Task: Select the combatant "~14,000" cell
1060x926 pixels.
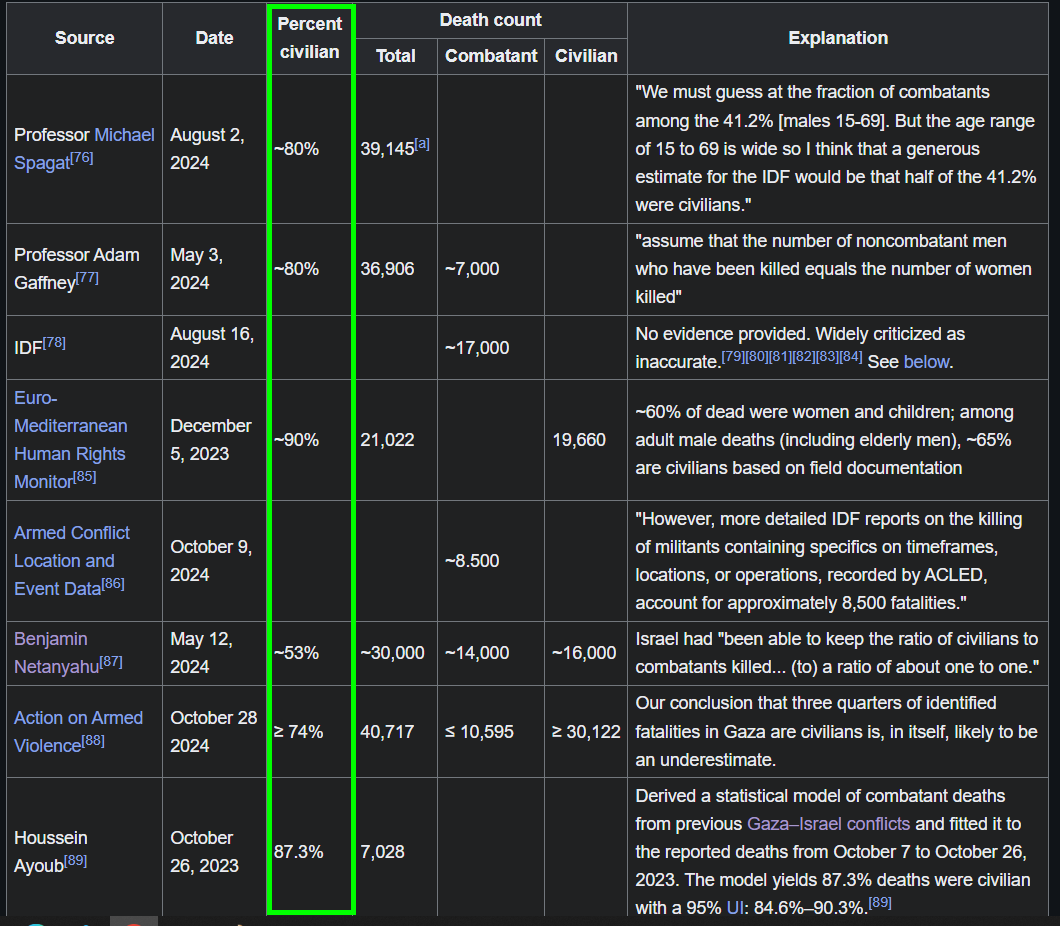Action: (491, 653)
